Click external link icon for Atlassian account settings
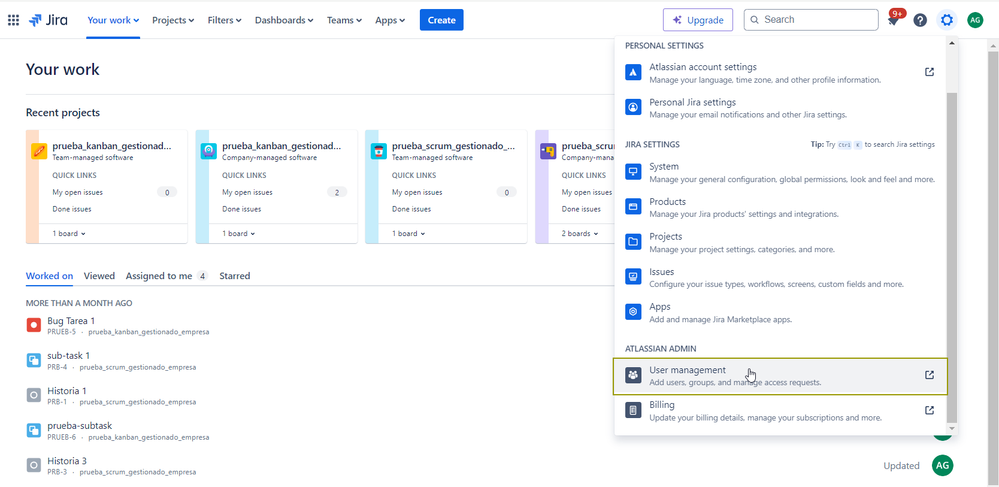Screen dimensions: 999x487 tap(930, 72)
